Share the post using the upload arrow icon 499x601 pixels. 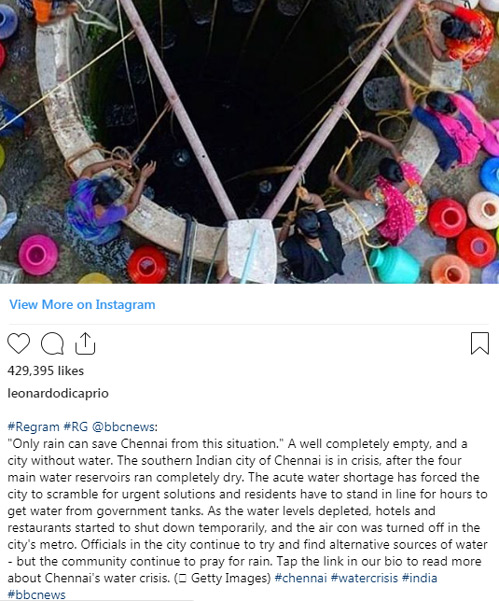point(85,343)
